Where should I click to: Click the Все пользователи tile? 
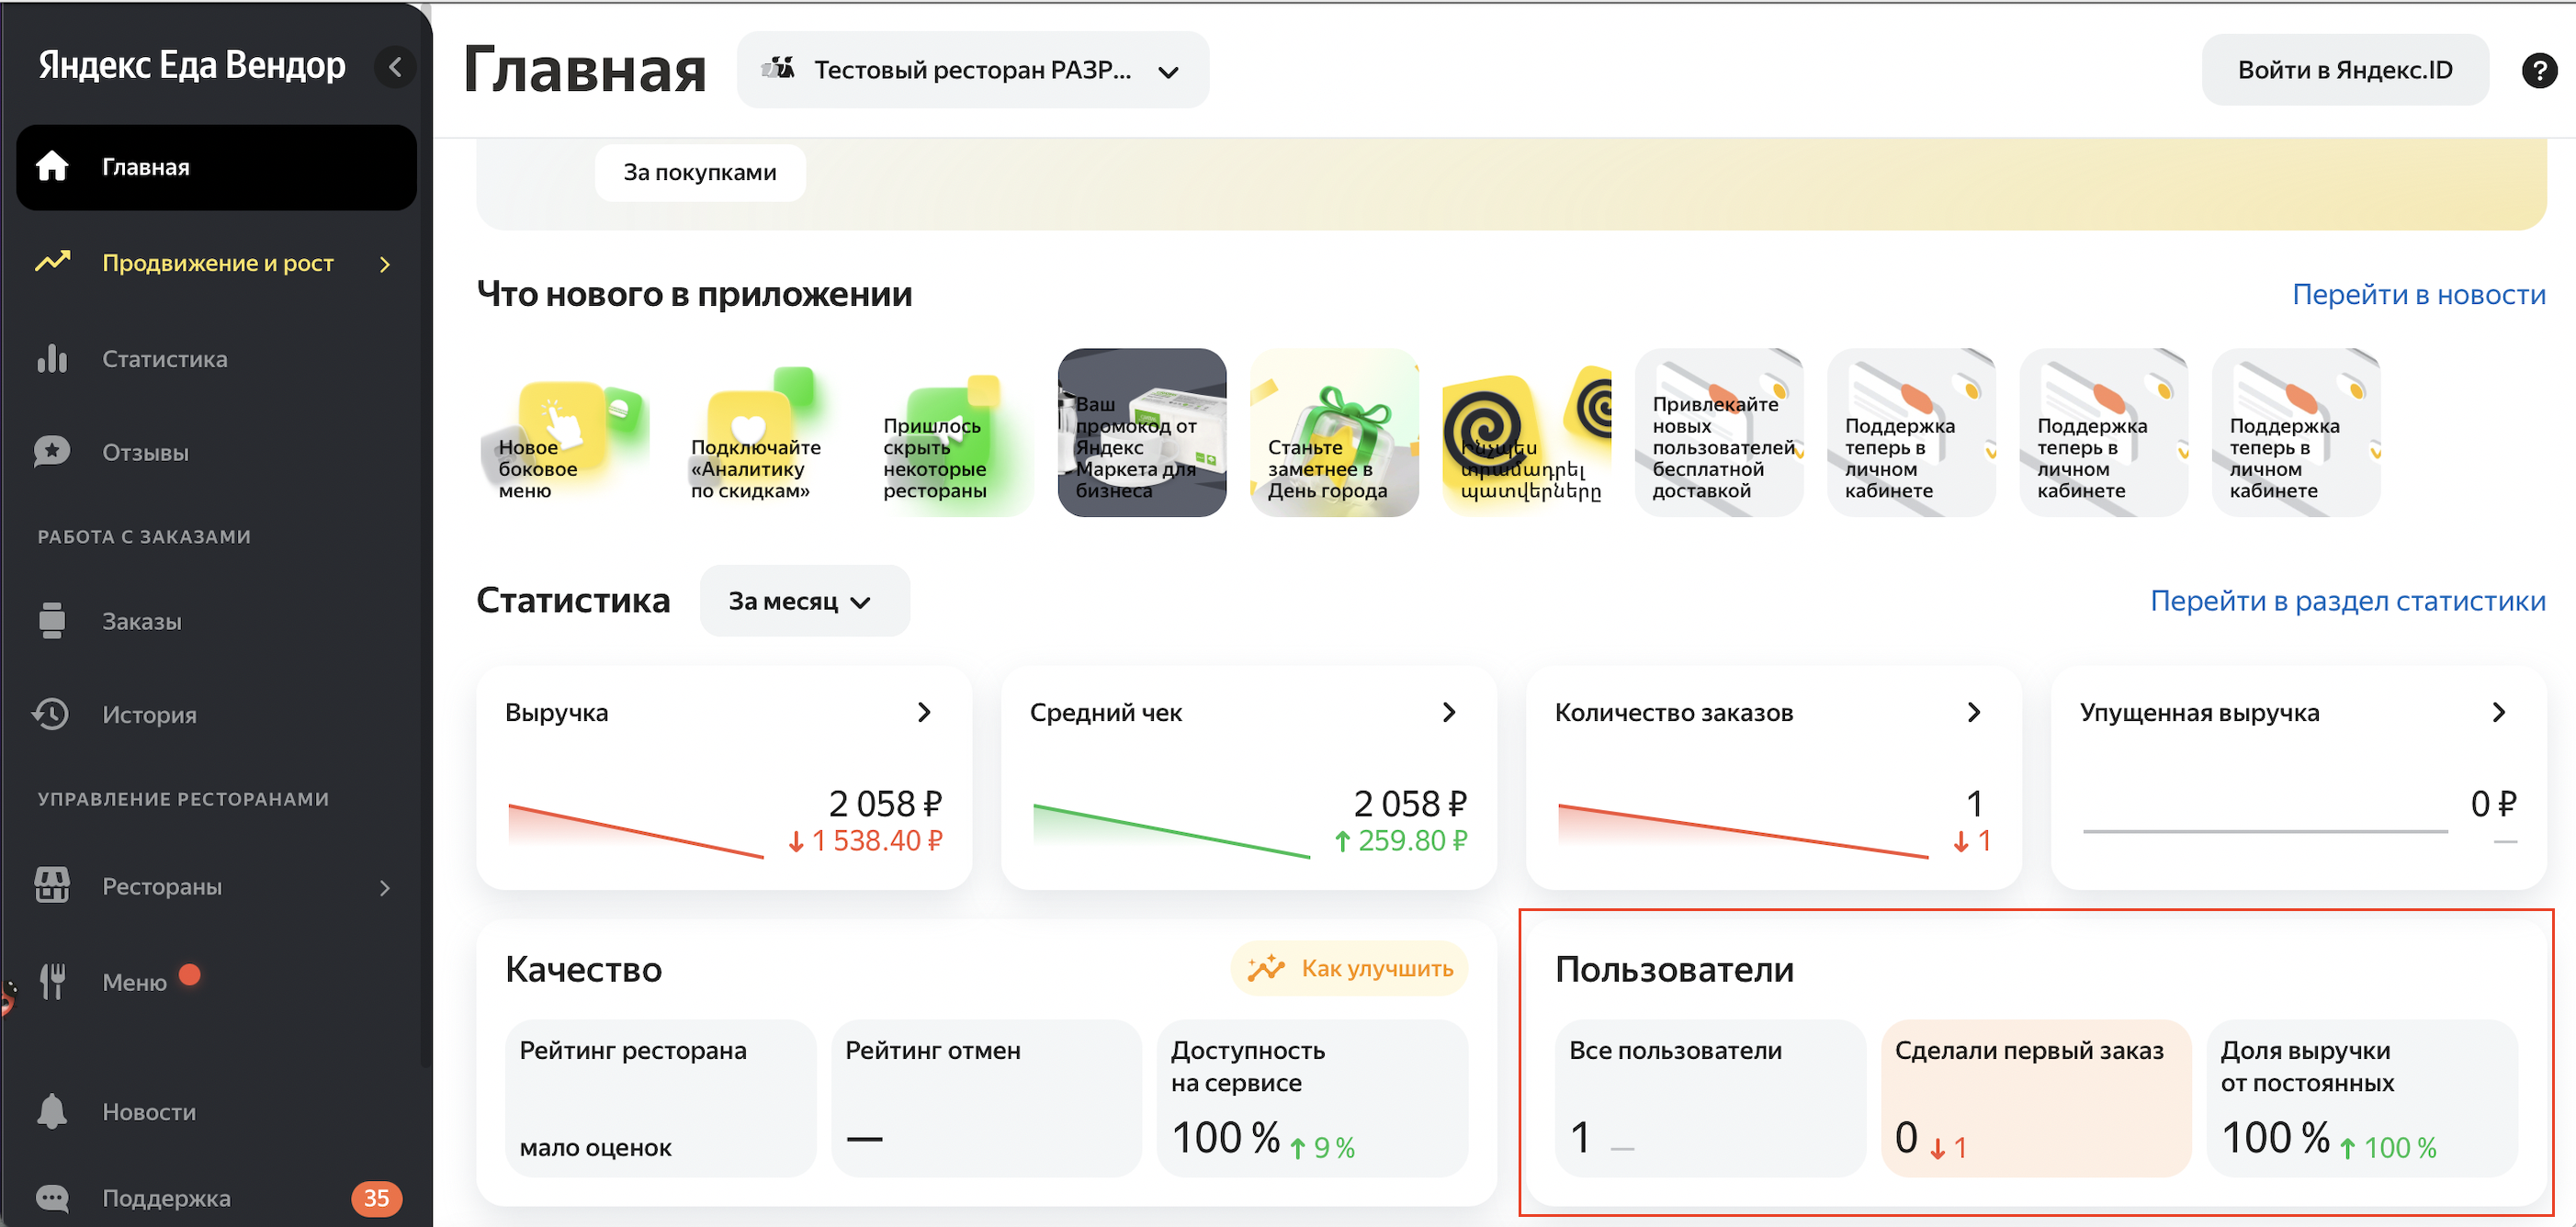[1710, 1098]
